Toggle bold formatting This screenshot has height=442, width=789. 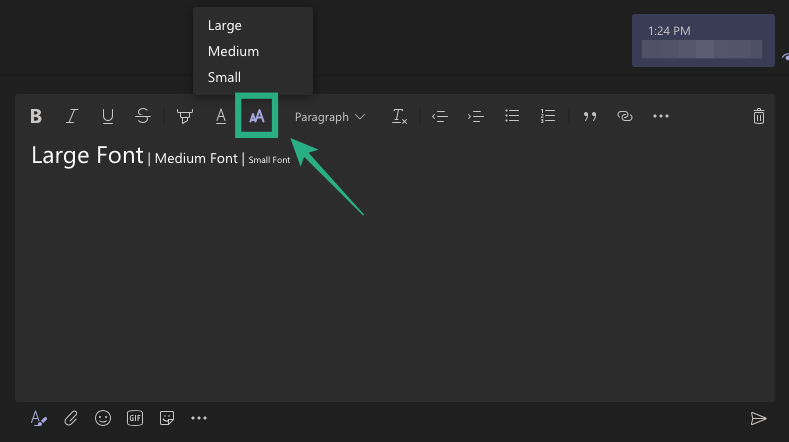[x=36, y=116]
